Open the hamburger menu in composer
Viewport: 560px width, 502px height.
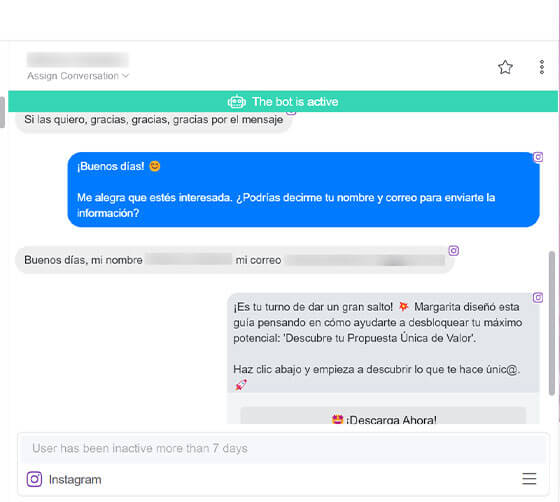coord(529,478)
